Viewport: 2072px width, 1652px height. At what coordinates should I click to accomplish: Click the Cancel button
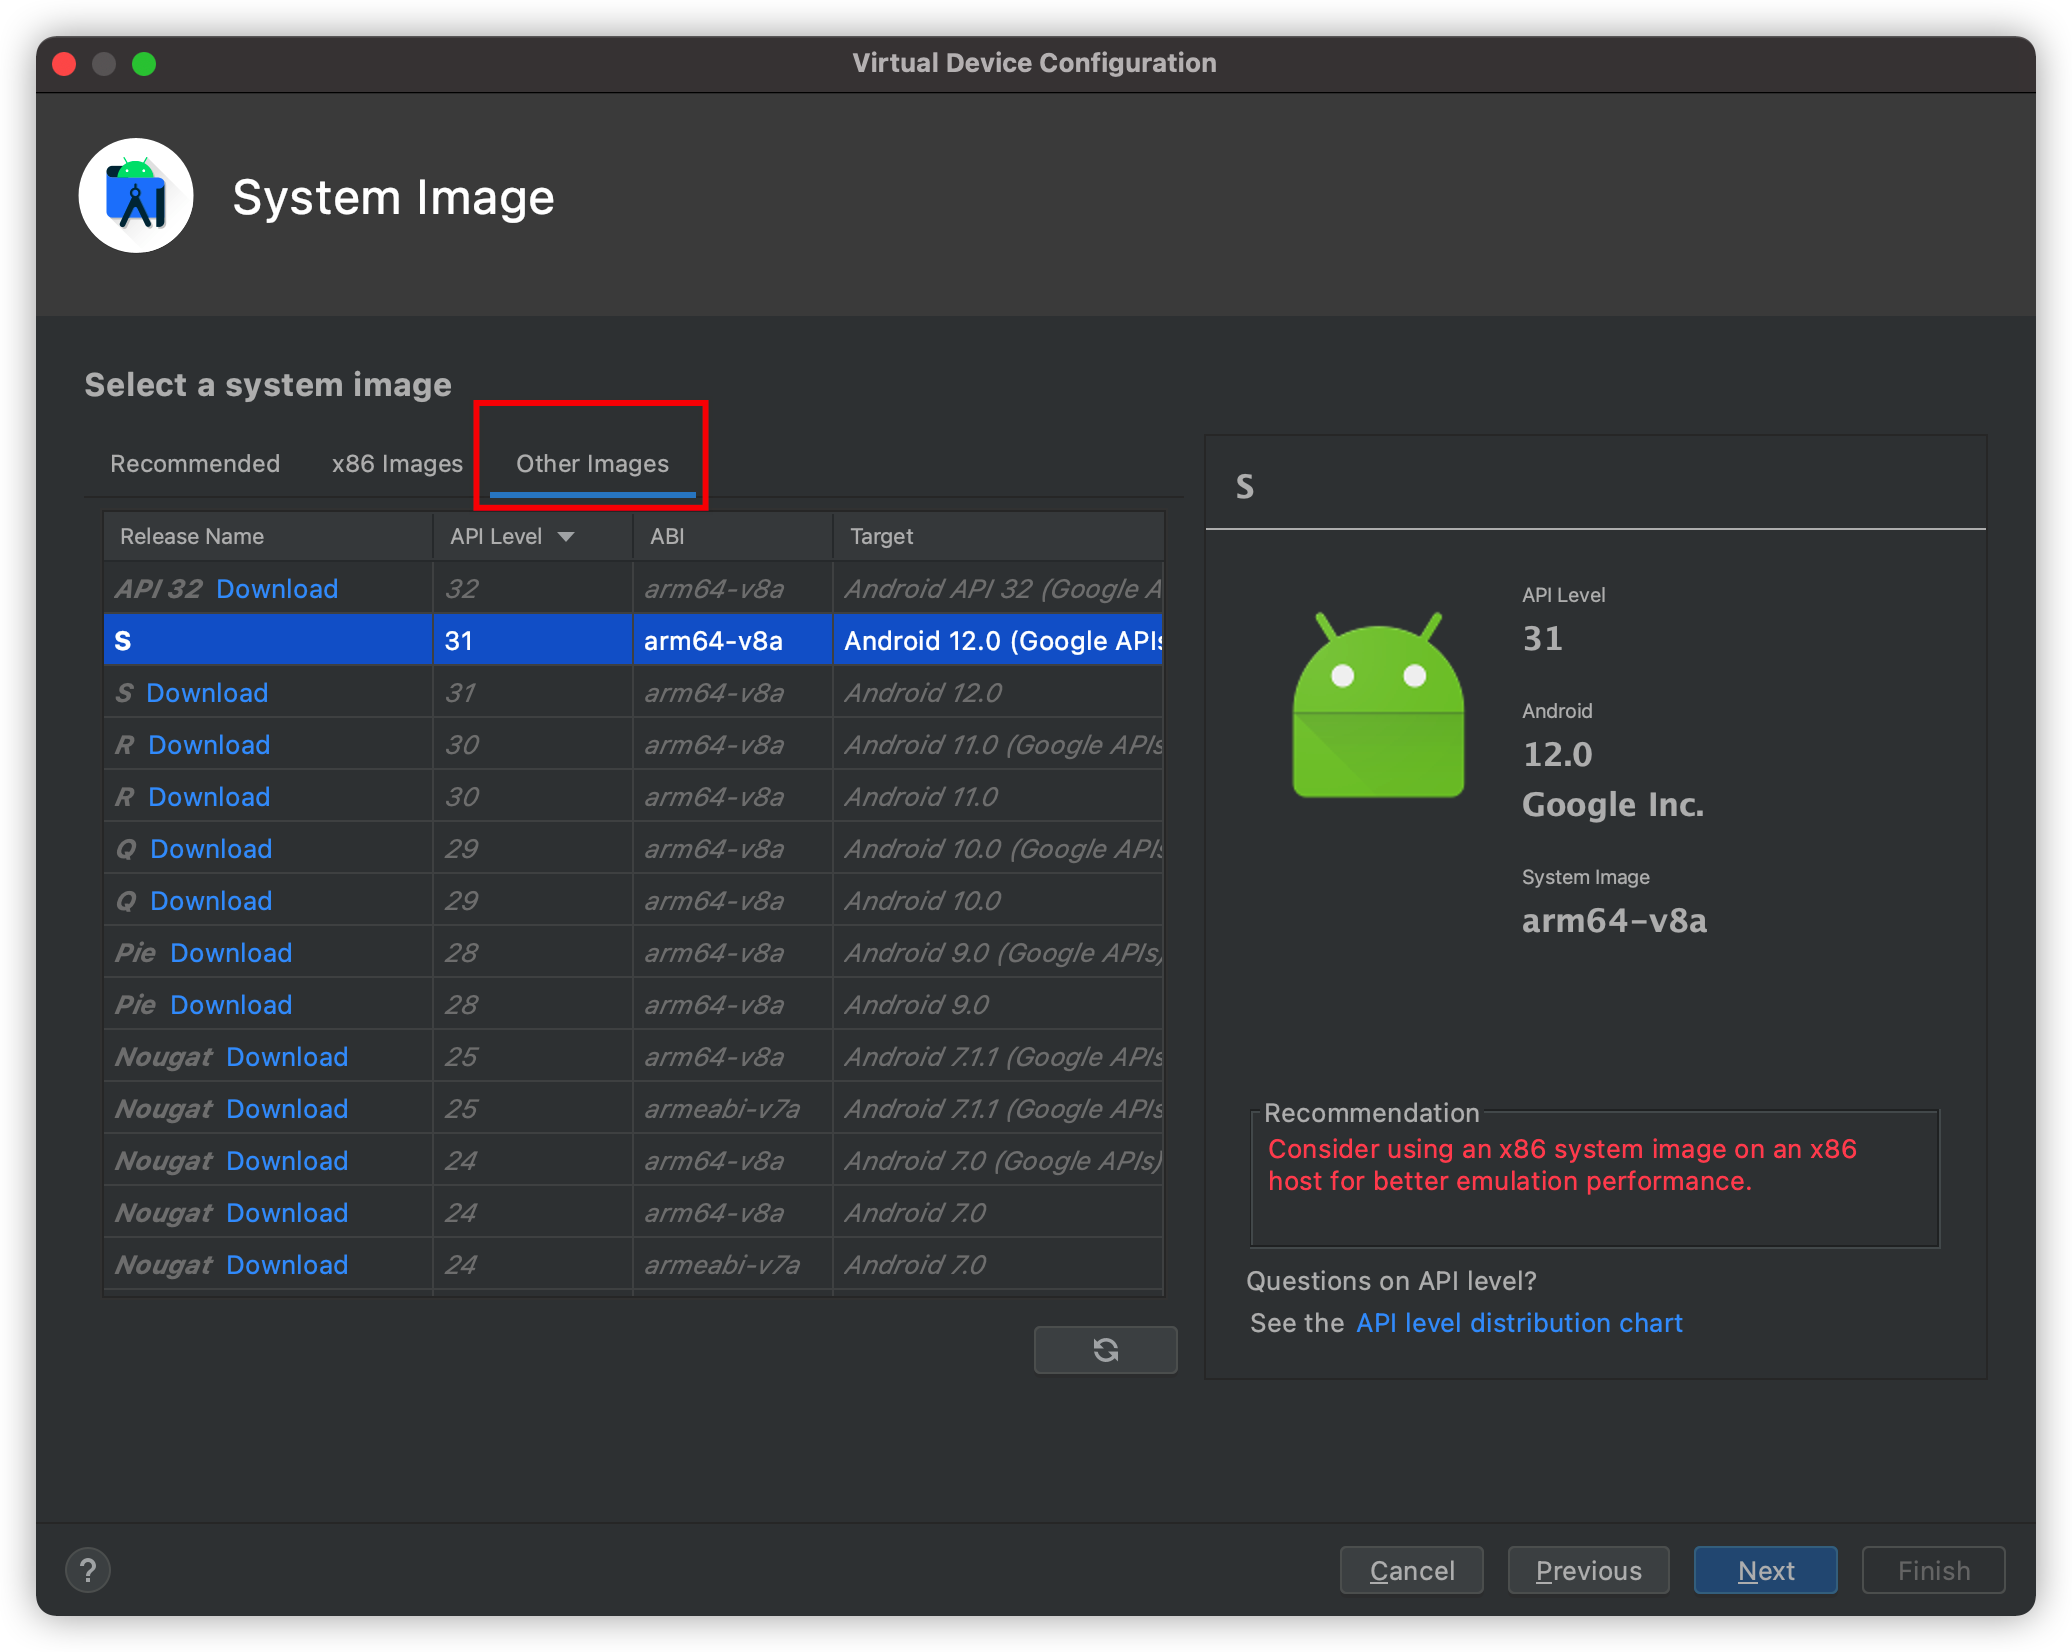click(1411, 1569)
